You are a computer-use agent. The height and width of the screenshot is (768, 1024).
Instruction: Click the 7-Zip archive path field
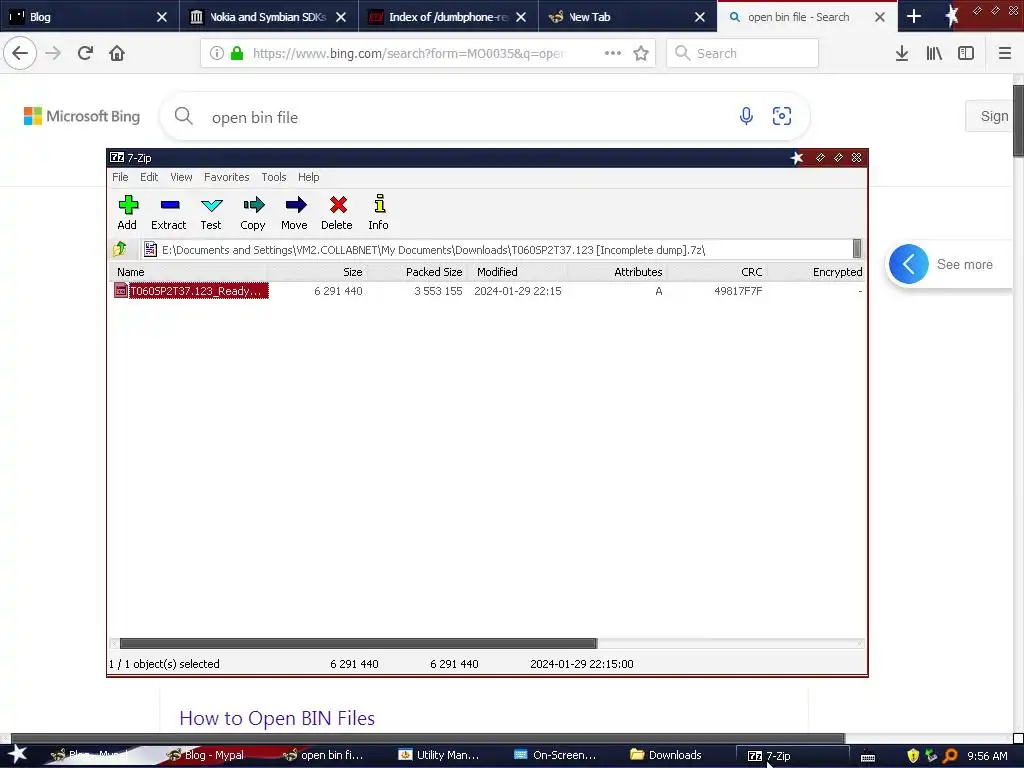click(x=496, y=249)
